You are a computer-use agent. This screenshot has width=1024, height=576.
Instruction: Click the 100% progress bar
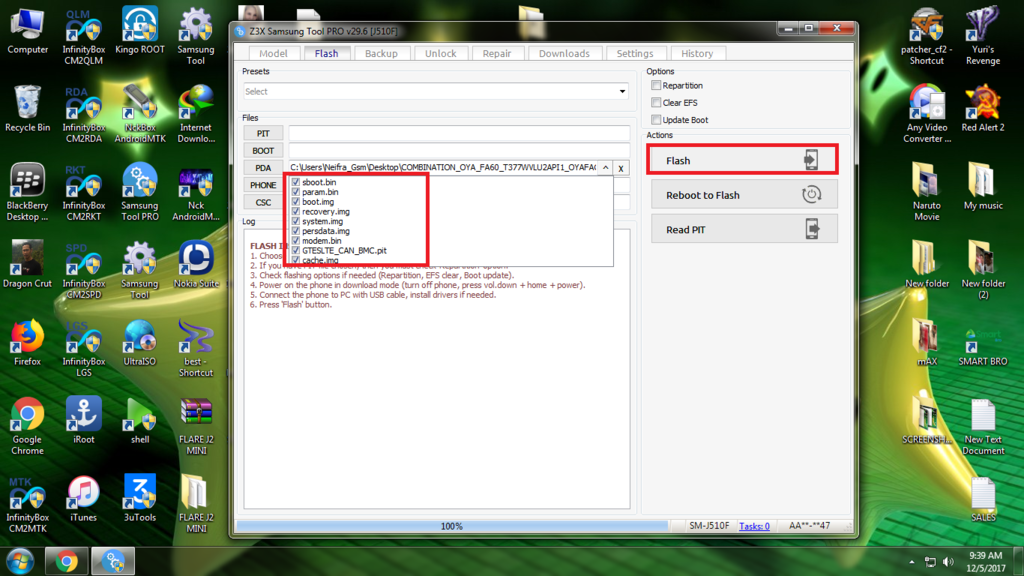click(x=452, y=526)
